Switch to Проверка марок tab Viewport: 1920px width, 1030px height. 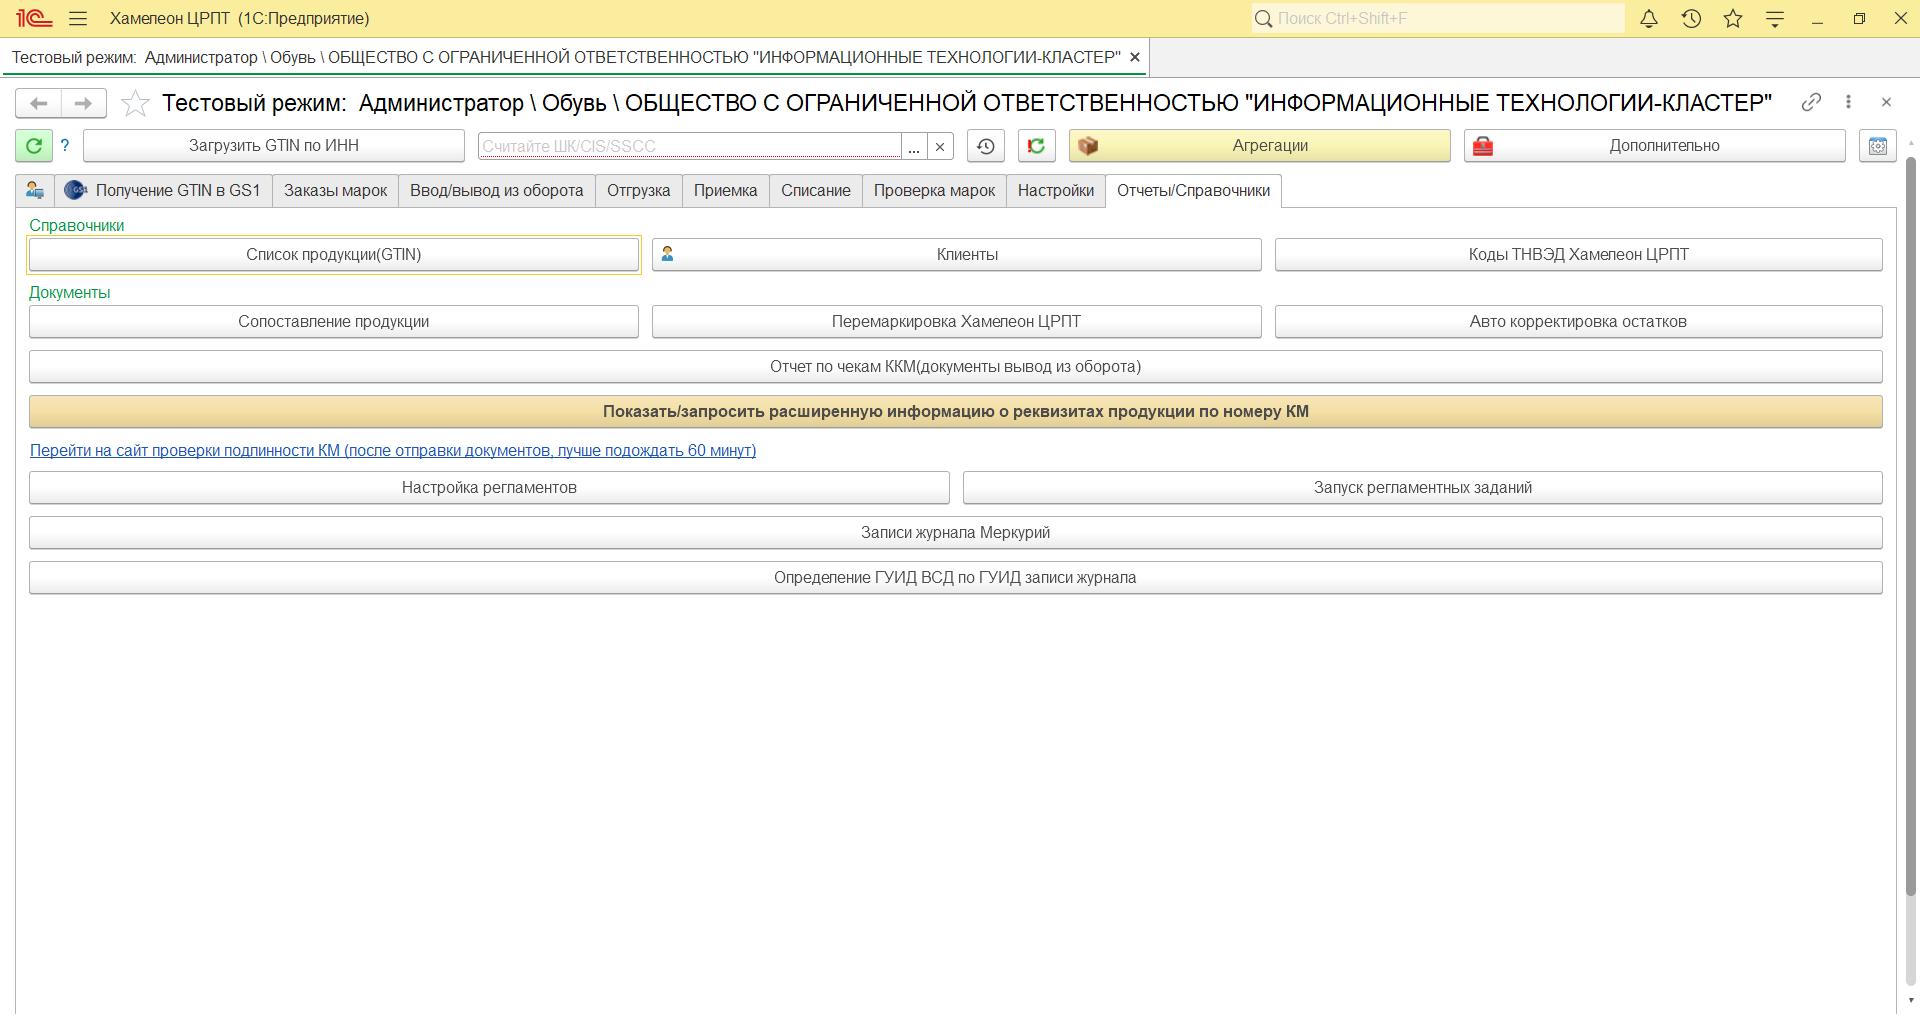click(x=935, y=190)
